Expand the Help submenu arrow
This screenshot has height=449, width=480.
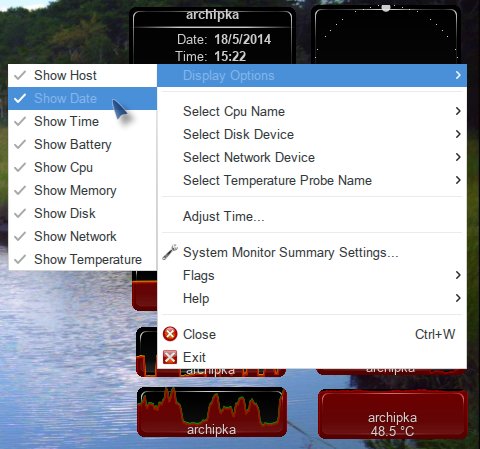[x=458, y=298]
